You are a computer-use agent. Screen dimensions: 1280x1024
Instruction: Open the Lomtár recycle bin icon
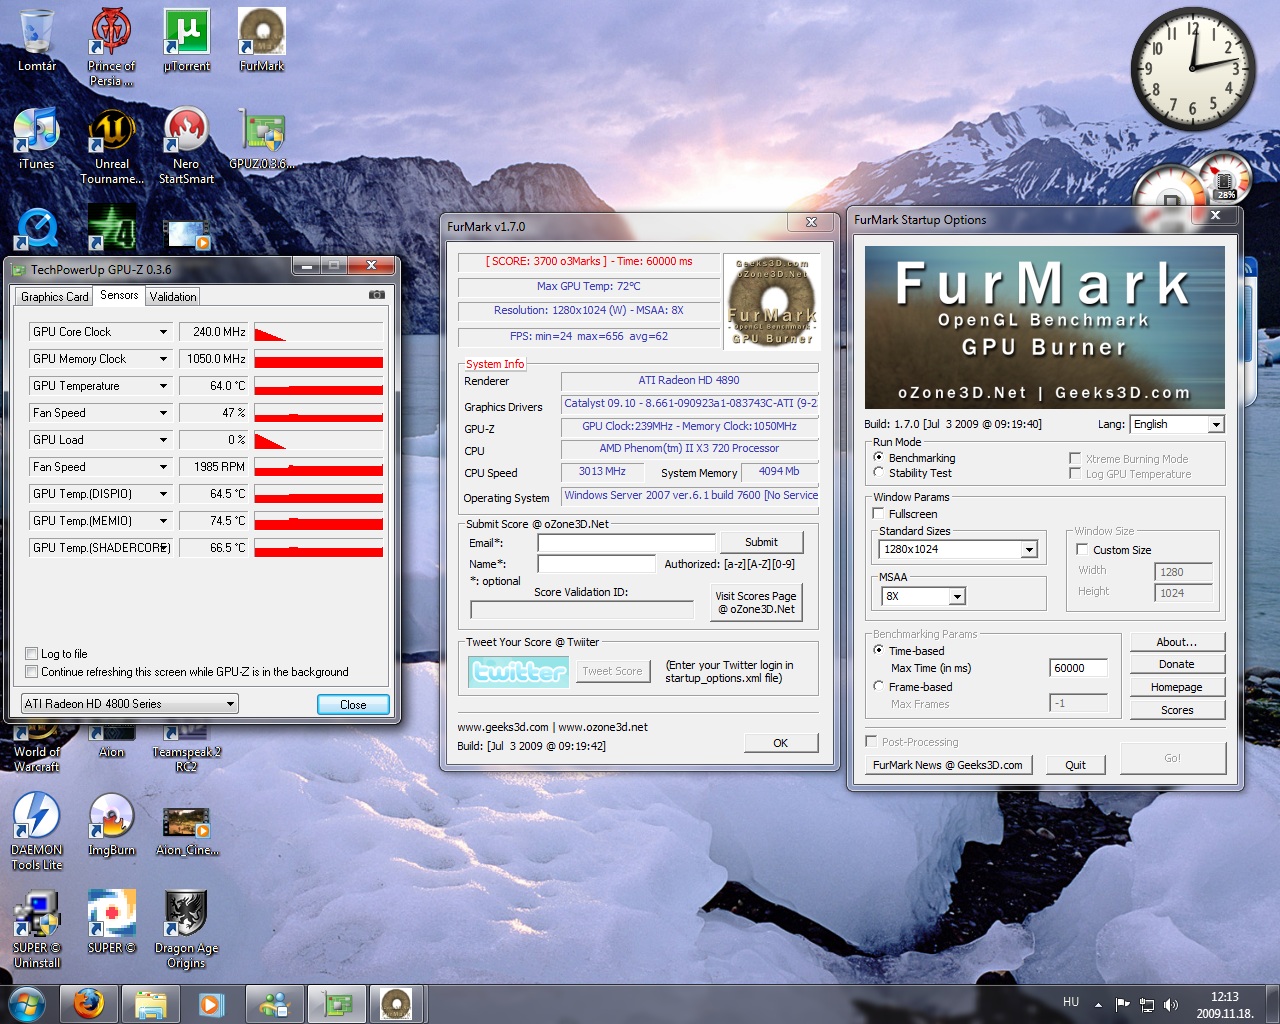pos(37,40)
